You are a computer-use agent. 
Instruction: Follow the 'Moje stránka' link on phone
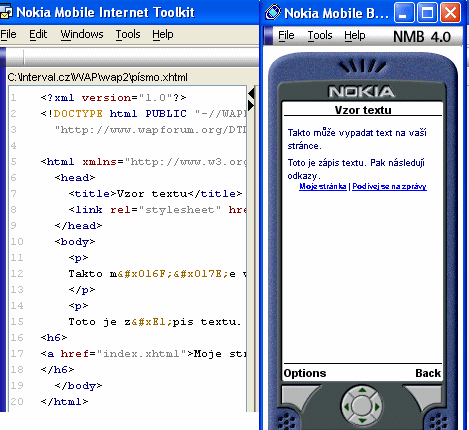(x=323, y=186)
